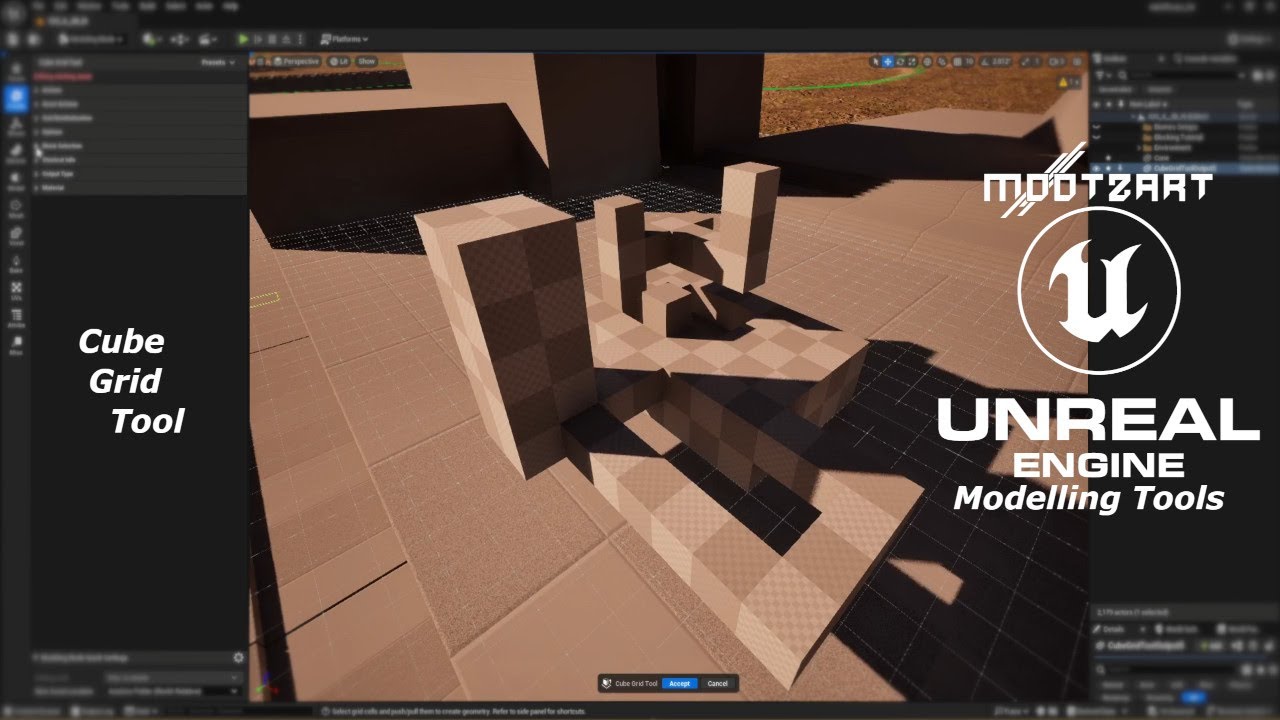The width and height of the screenshot is (1280, 720).
Task: Expand the Environment folder in Outliner
Action: point(1139,147)
